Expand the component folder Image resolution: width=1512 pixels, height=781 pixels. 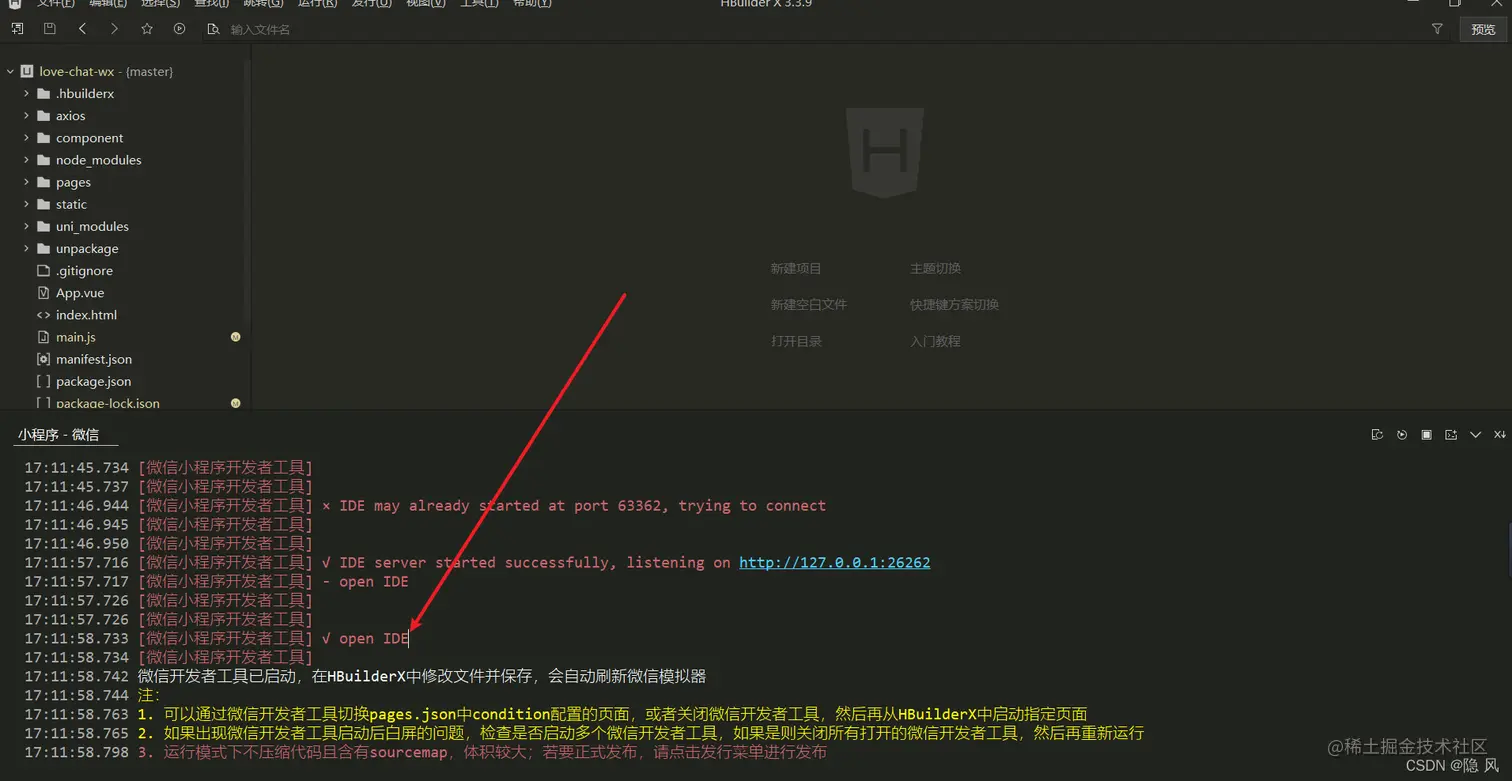(27, 138)
